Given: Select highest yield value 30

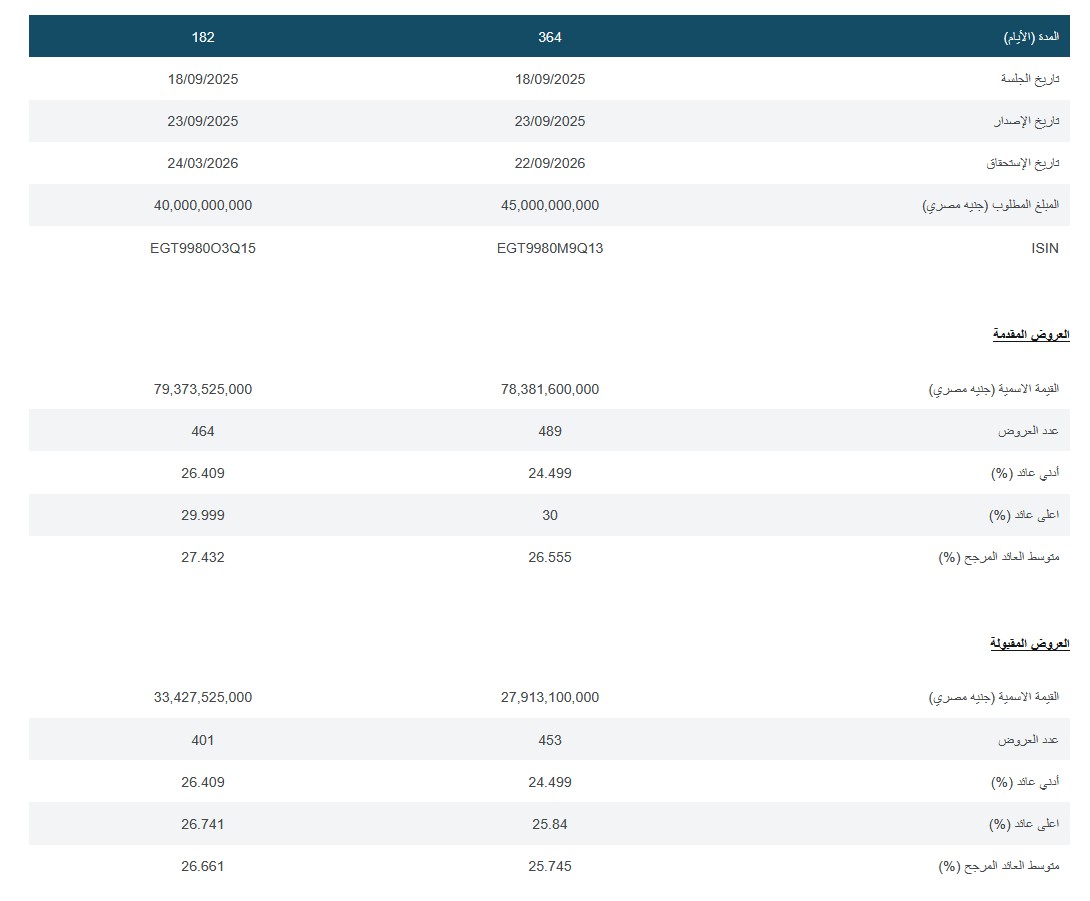Looking at the screenshot, I should pyautogui.click(x=550, y=515).
